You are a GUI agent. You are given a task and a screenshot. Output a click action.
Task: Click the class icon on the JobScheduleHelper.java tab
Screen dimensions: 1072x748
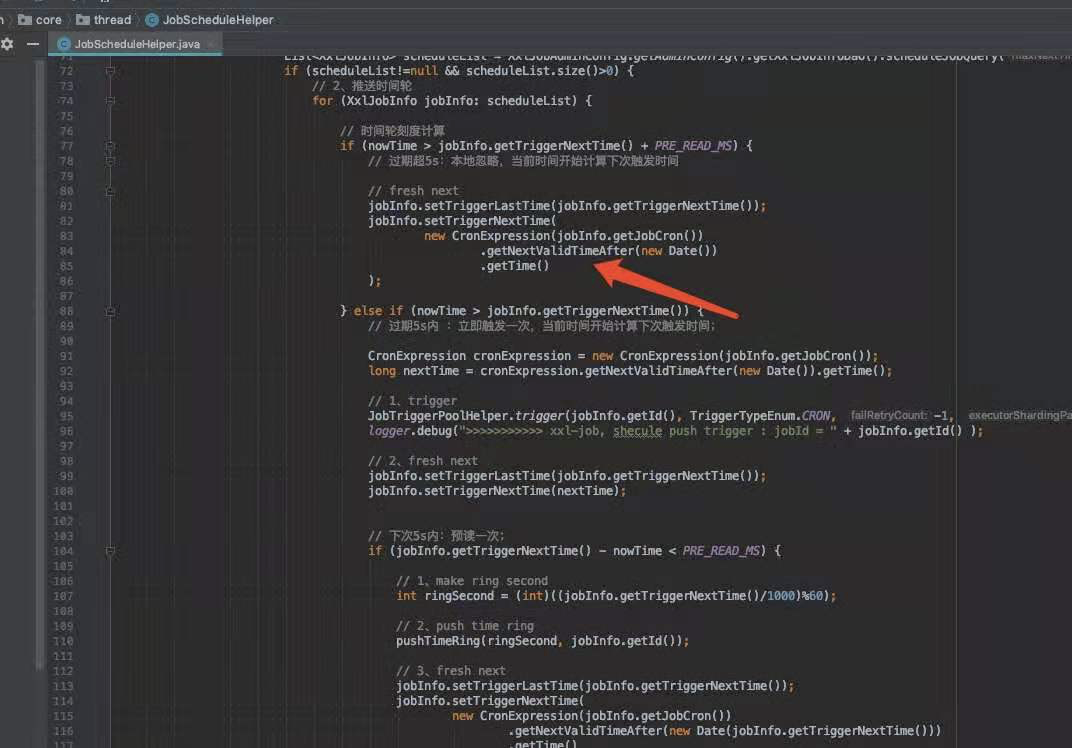64,44
